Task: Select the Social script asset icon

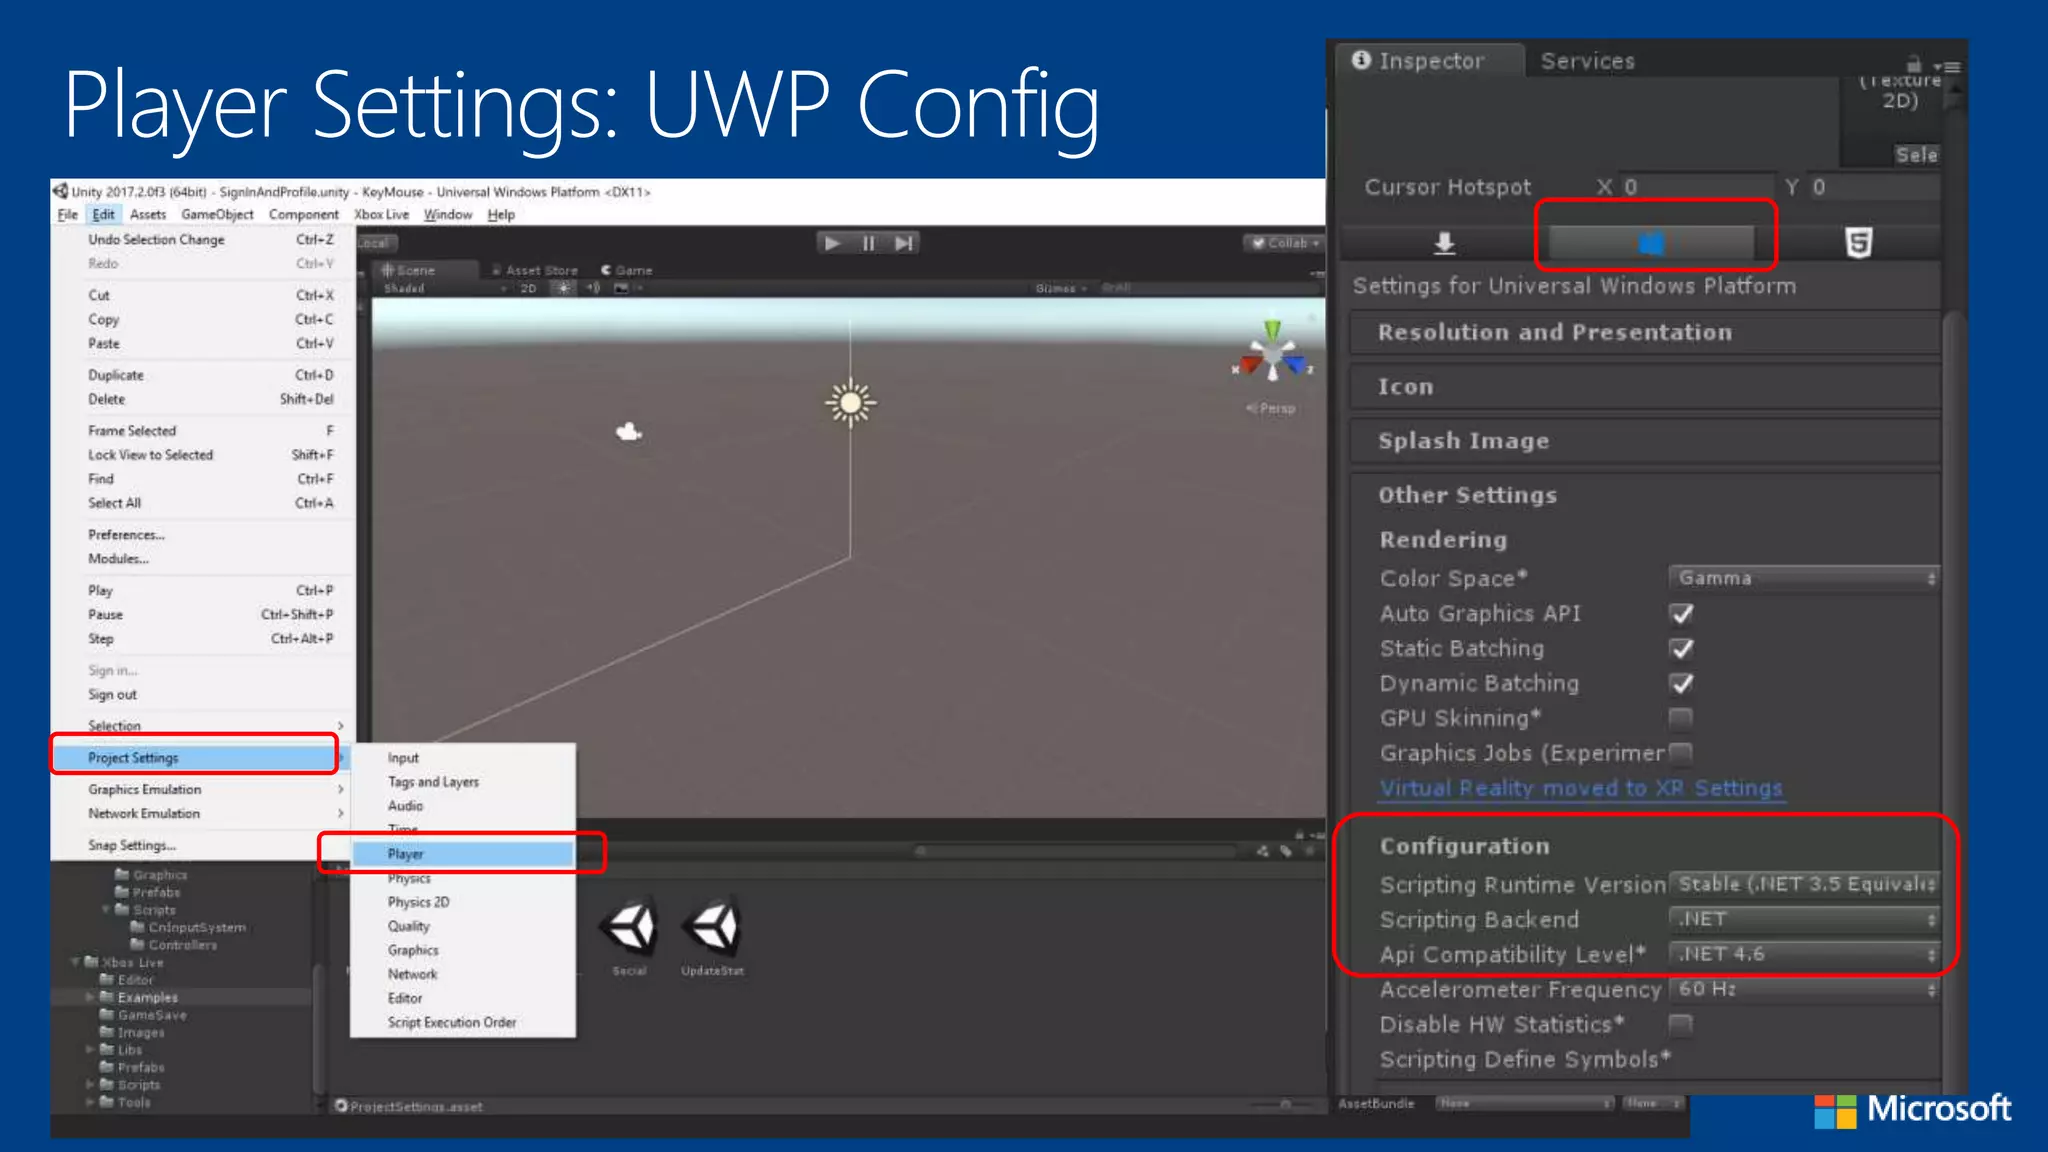Action: click(629, 928)
